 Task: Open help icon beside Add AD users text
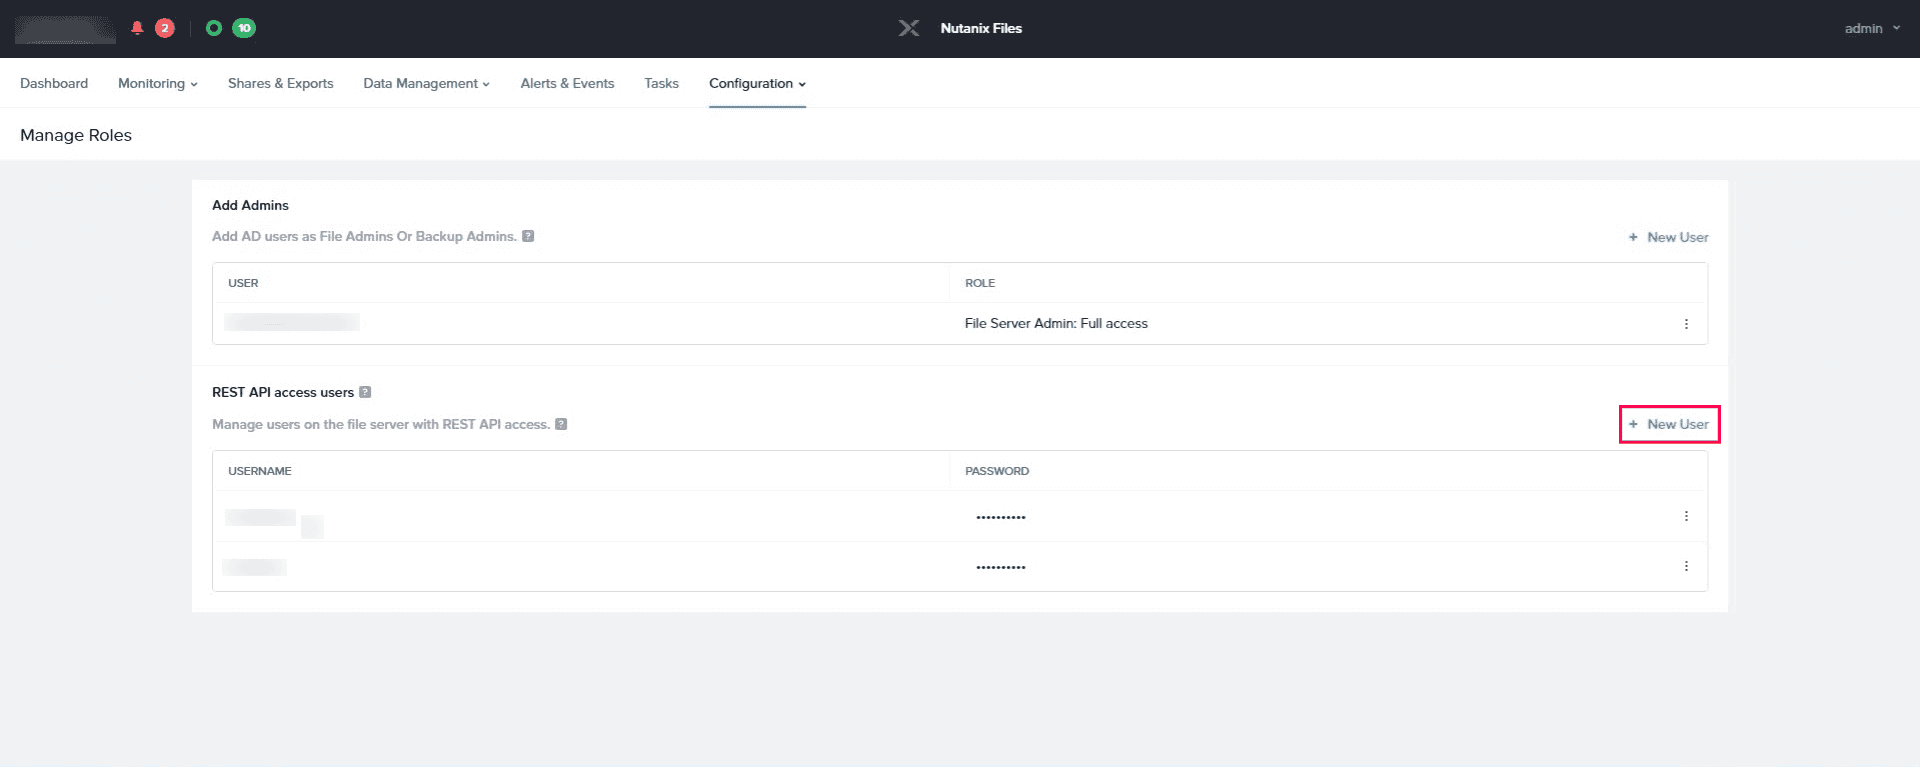coord(528,236)
